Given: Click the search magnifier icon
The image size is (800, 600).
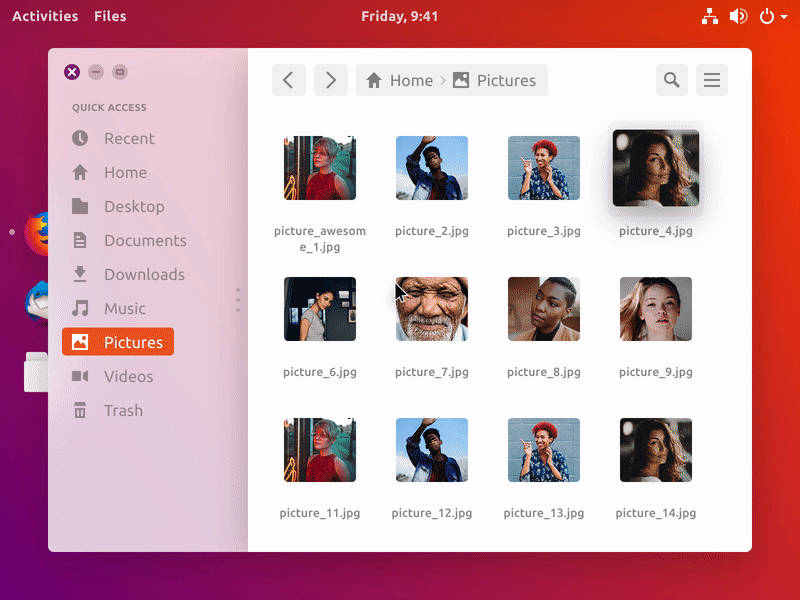Looking at the screenshot, I should [672, 81].
